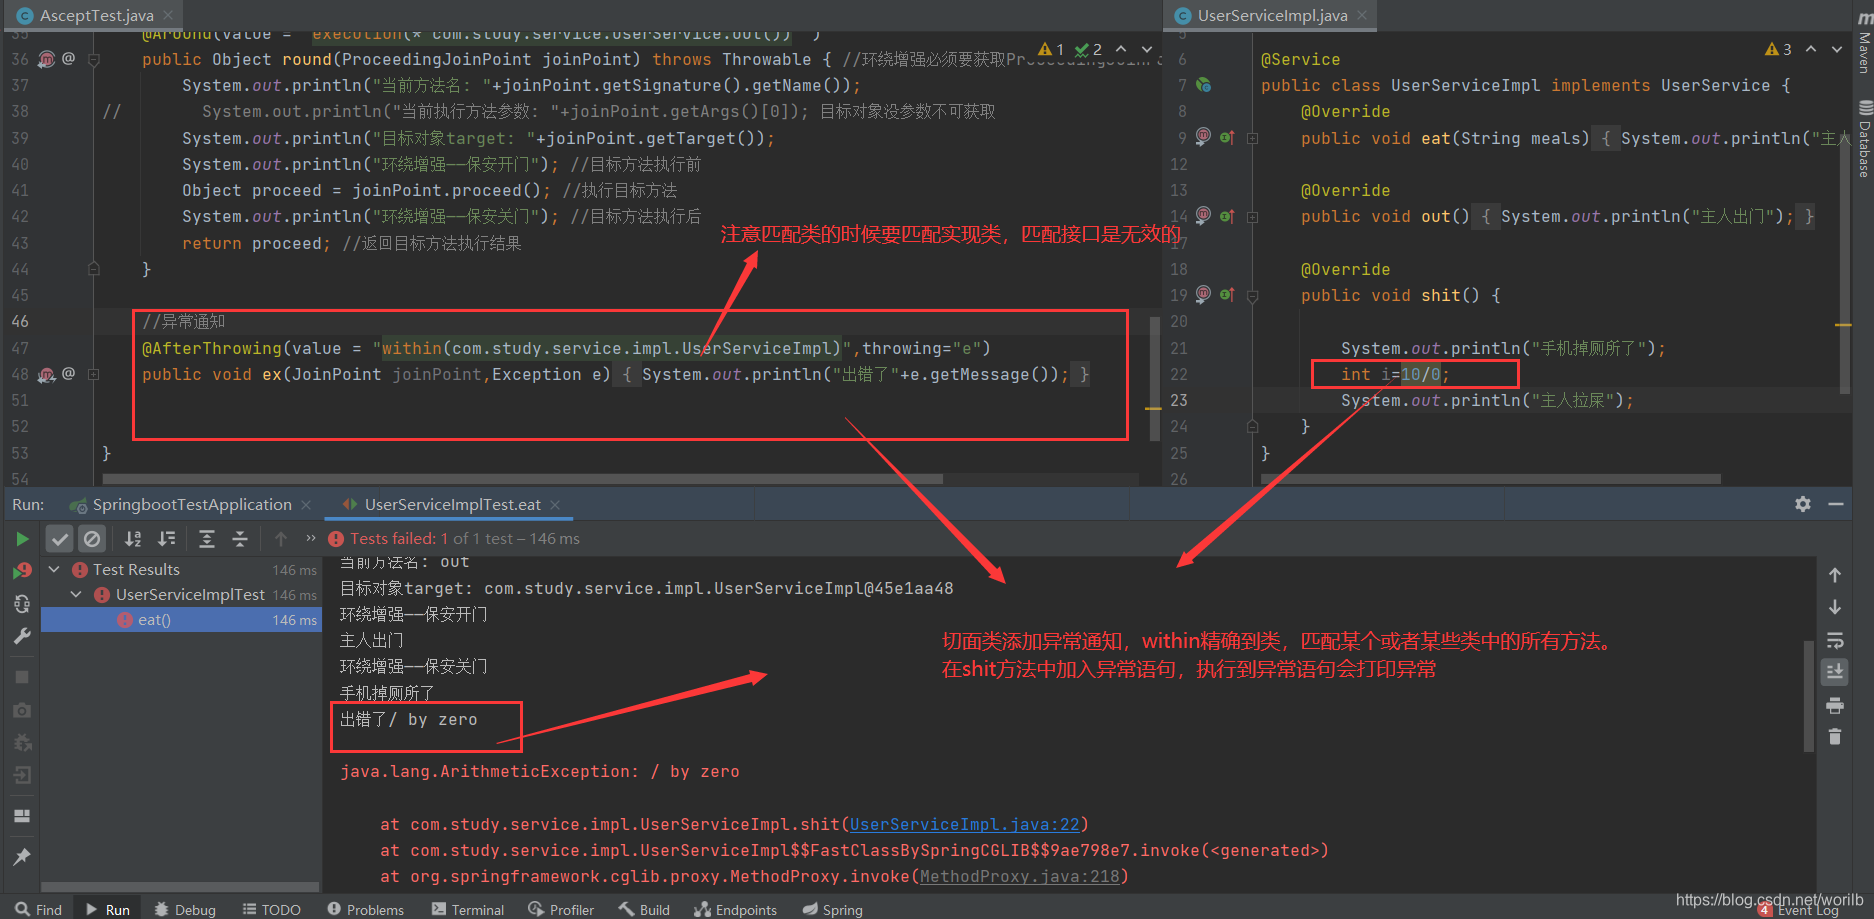Toggle auto-test rerun icon in Run sidebar
The width and height of the screenshot is (1874, 919).
22,604
